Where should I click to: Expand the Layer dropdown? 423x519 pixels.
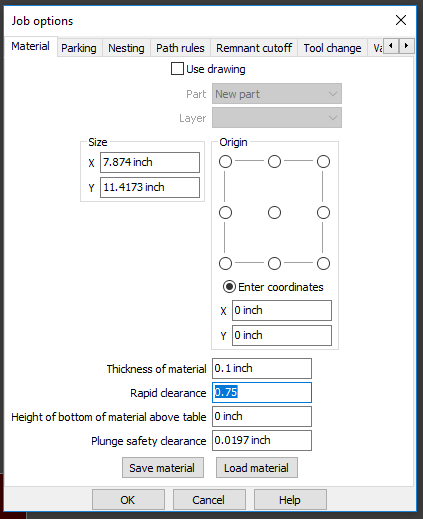[277, 118]
